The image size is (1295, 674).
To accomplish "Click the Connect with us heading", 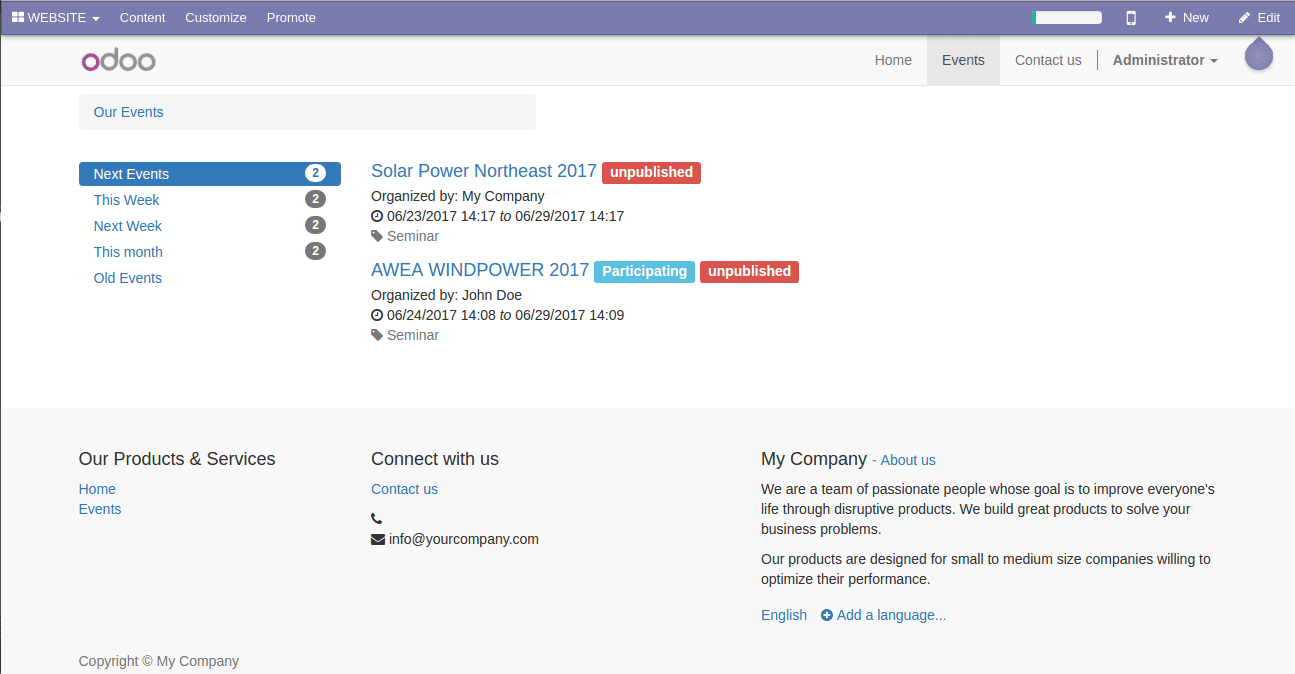I will [435, 459].
